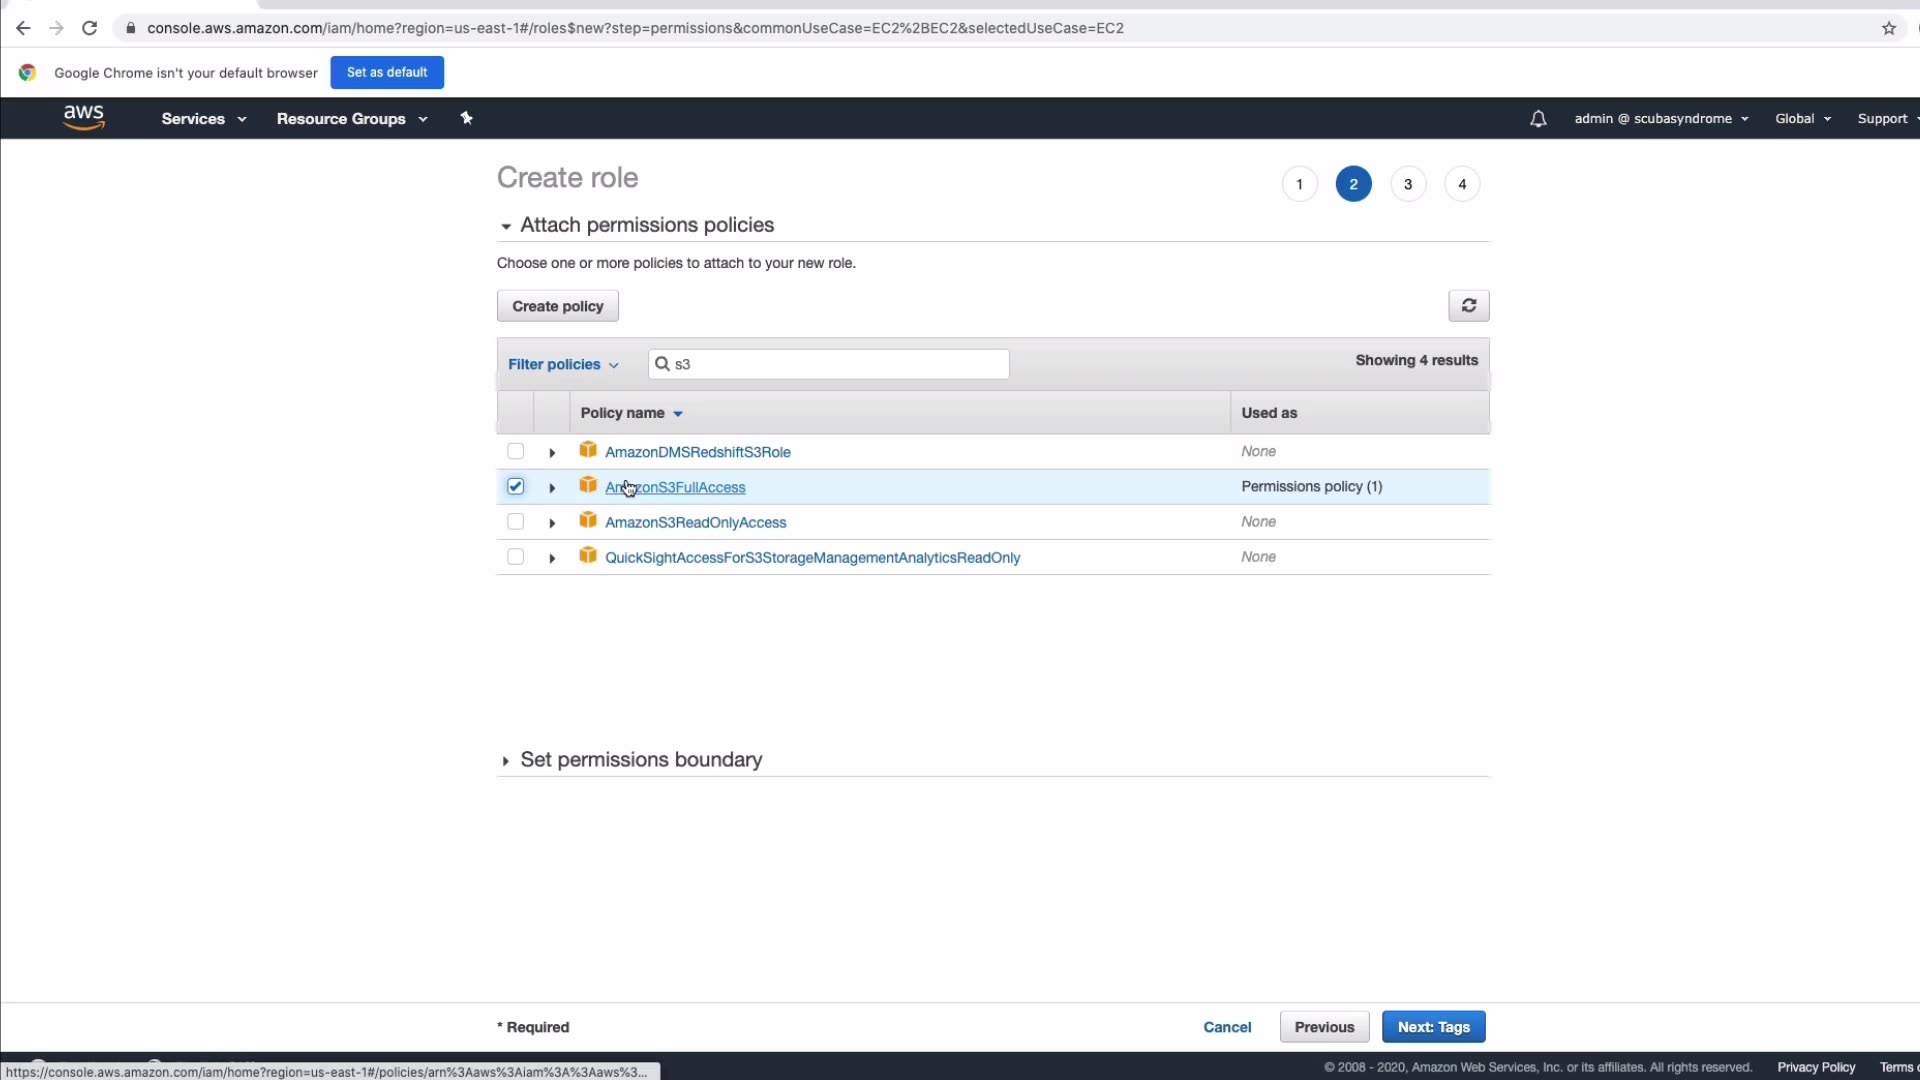
Task: Bookmark this page with the star icon
Action: 1888,28
